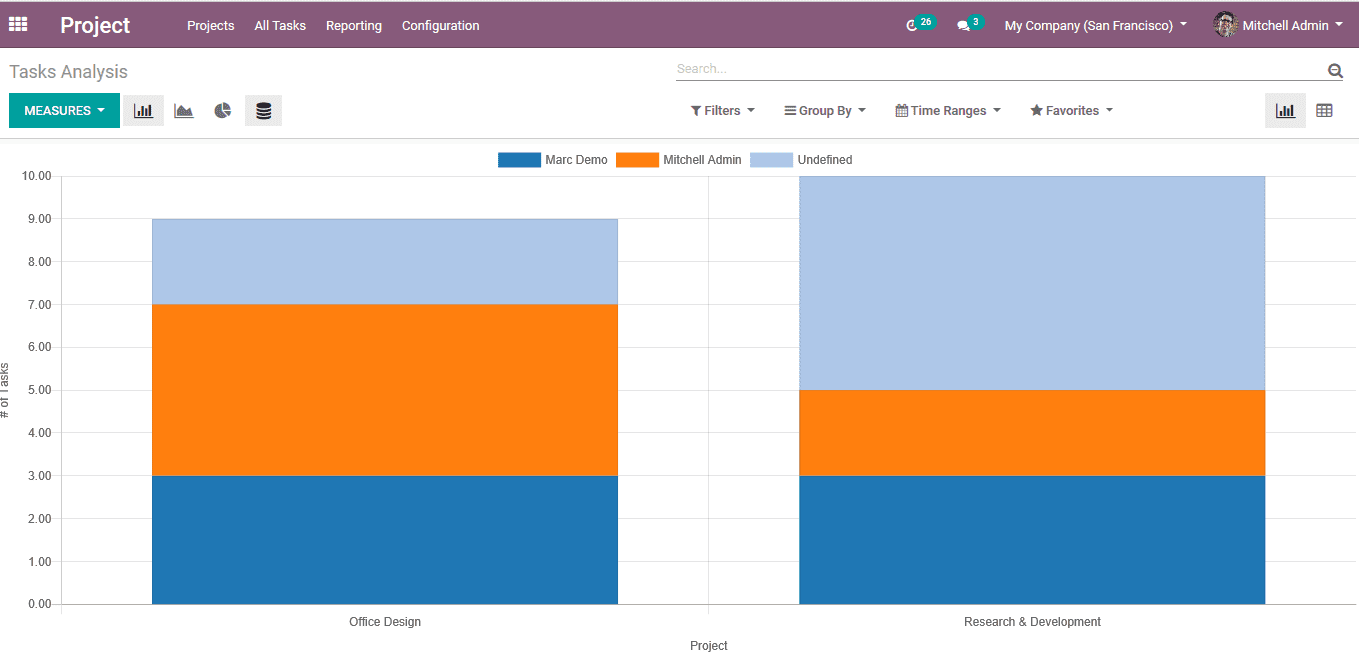The image size is (1359, 653).
Task: Toggle the stacked bars icon
Action: (263, 110)
